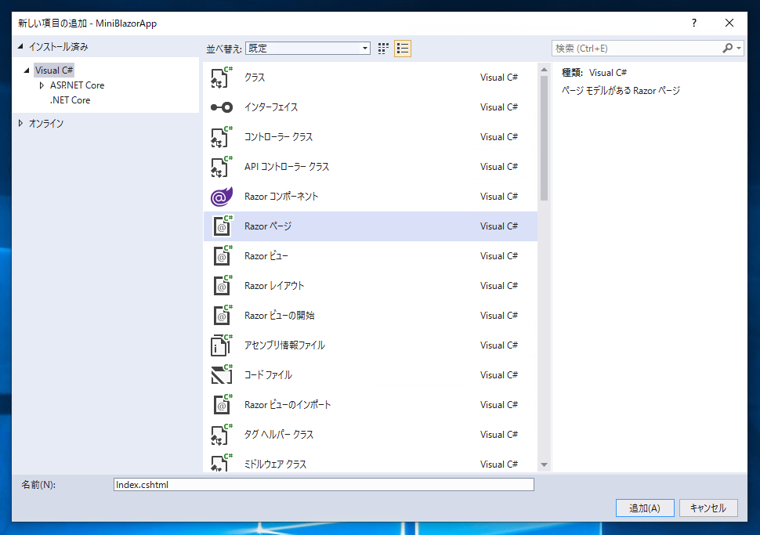Expand the ASP.NET Core node
The width and height of the screenshot is (760, 535).
42,85
